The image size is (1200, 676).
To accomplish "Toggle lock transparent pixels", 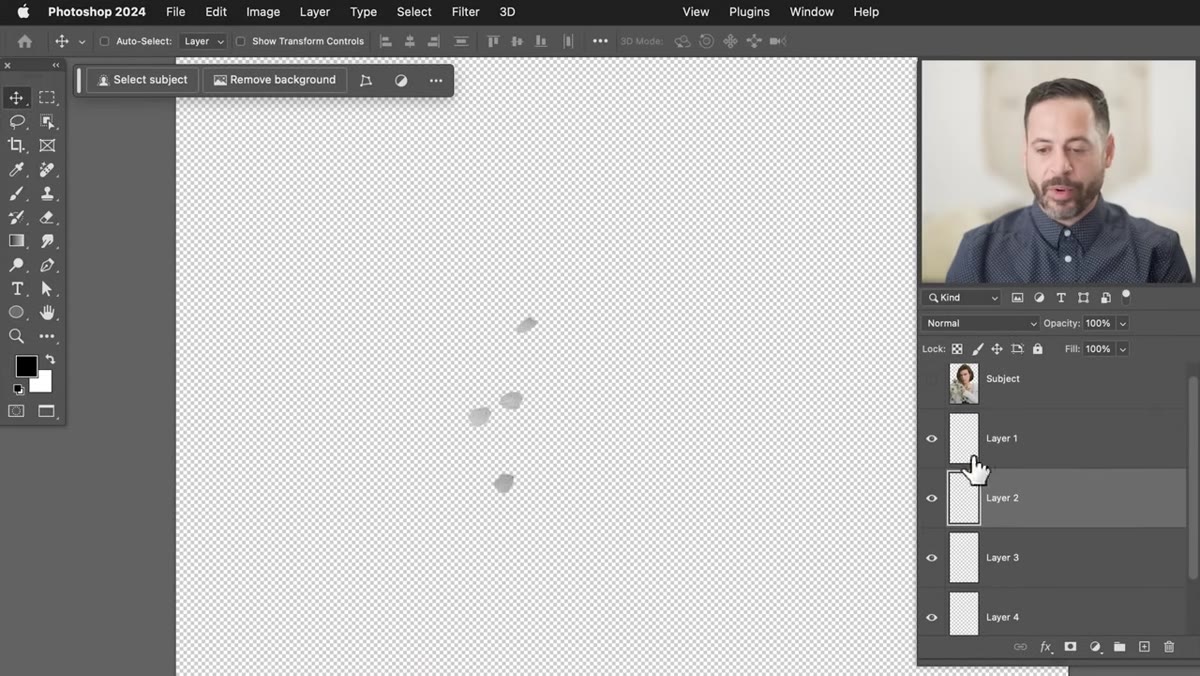I will (957, 349).
